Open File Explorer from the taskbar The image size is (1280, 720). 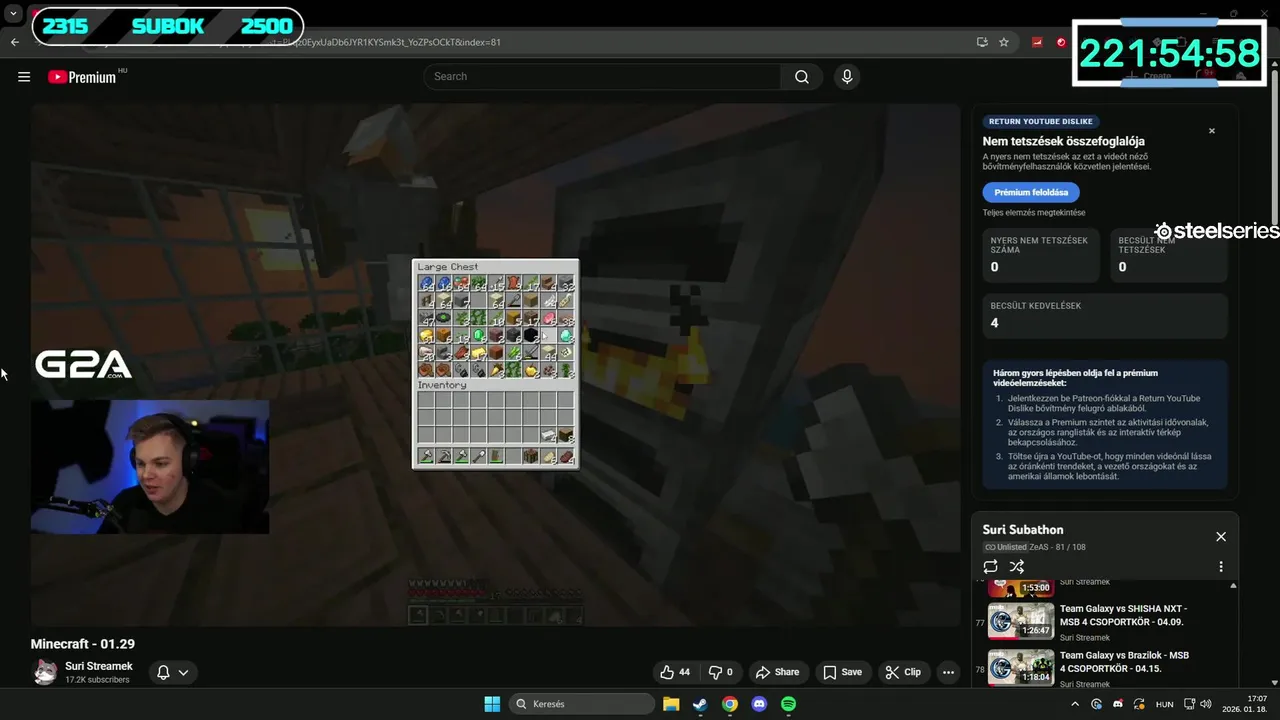tap(671, 704)
